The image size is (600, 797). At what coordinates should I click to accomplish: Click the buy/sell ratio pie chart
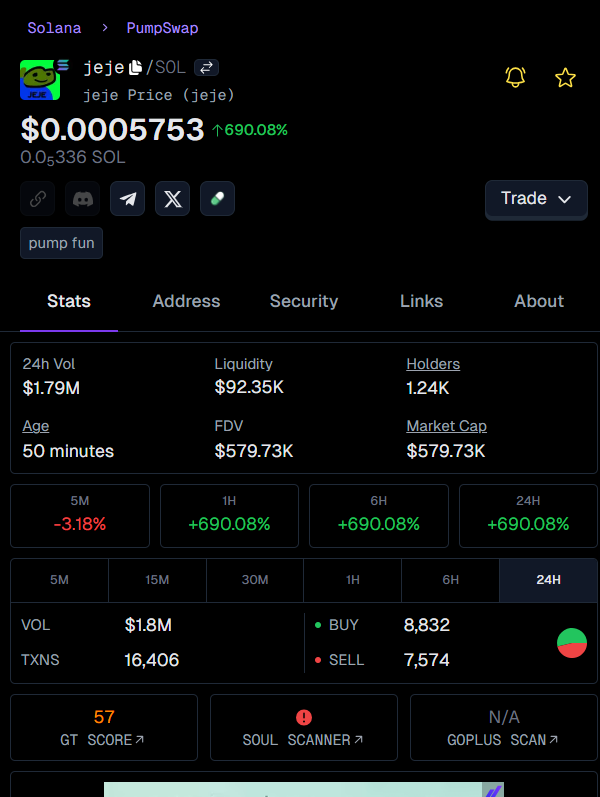(572, 643)
